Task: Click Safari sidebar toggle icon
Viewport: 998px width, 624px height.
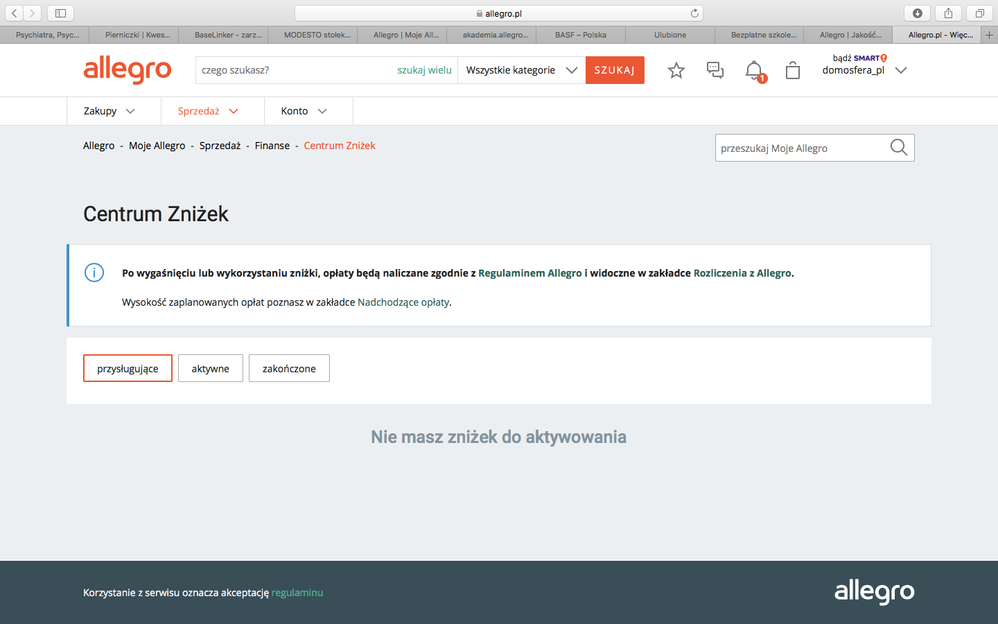Action: (x=61, y=13)
